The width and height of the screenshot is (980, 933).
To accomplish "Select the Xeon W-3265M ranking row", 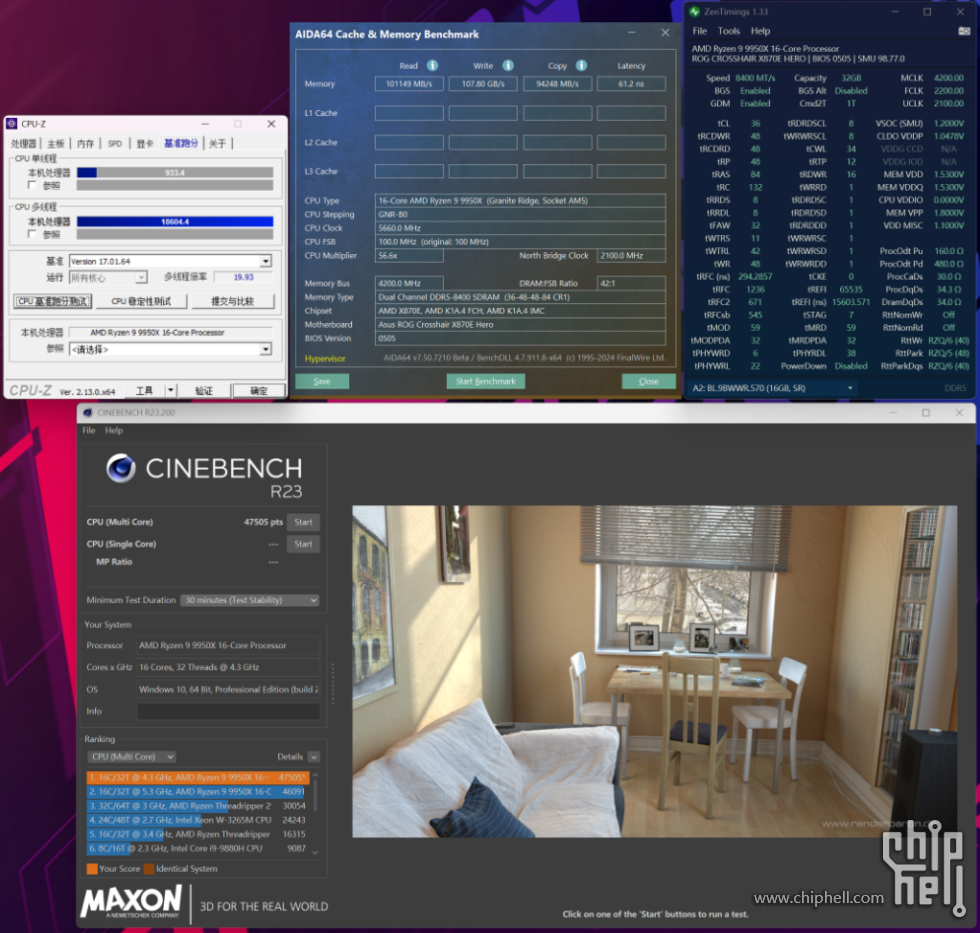I will pyautogui.click(x=198, y=820).
